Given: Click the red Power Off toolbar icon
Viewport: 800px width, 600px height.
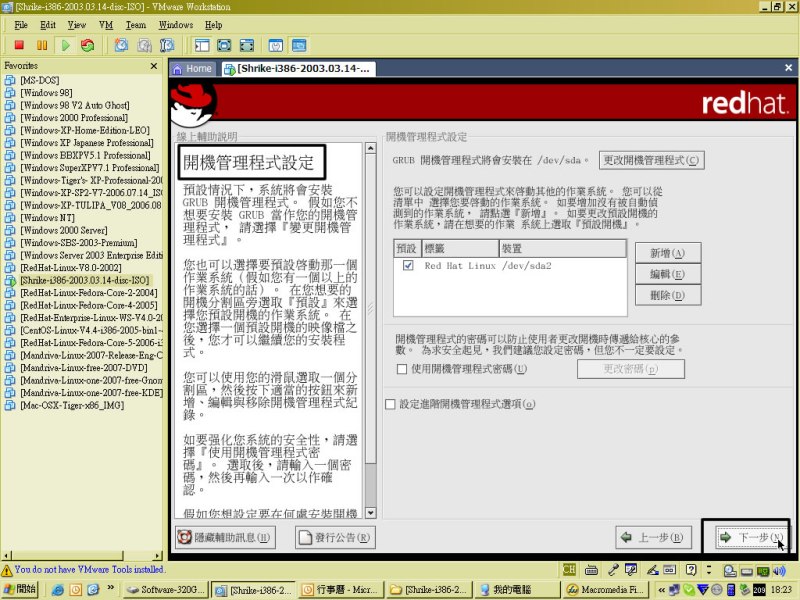Looking at the screenshot, I should tap(19, 45).
